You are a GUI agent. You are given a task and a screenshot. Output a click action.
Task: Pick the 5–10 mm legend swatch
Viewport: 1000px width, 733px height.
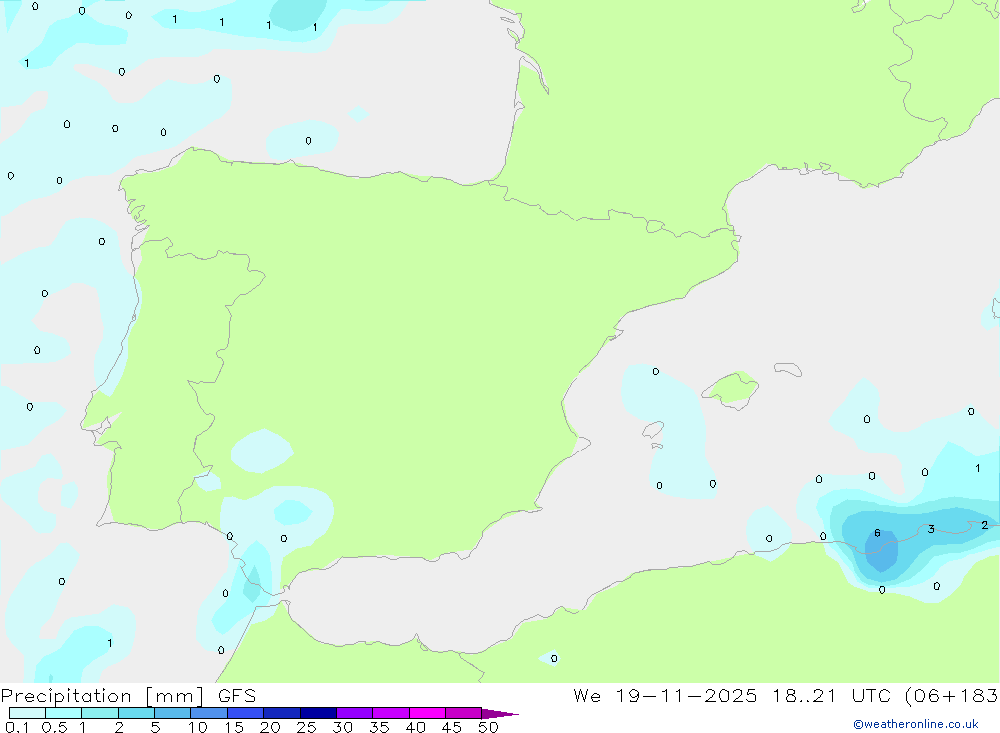[x=173, y=713]
